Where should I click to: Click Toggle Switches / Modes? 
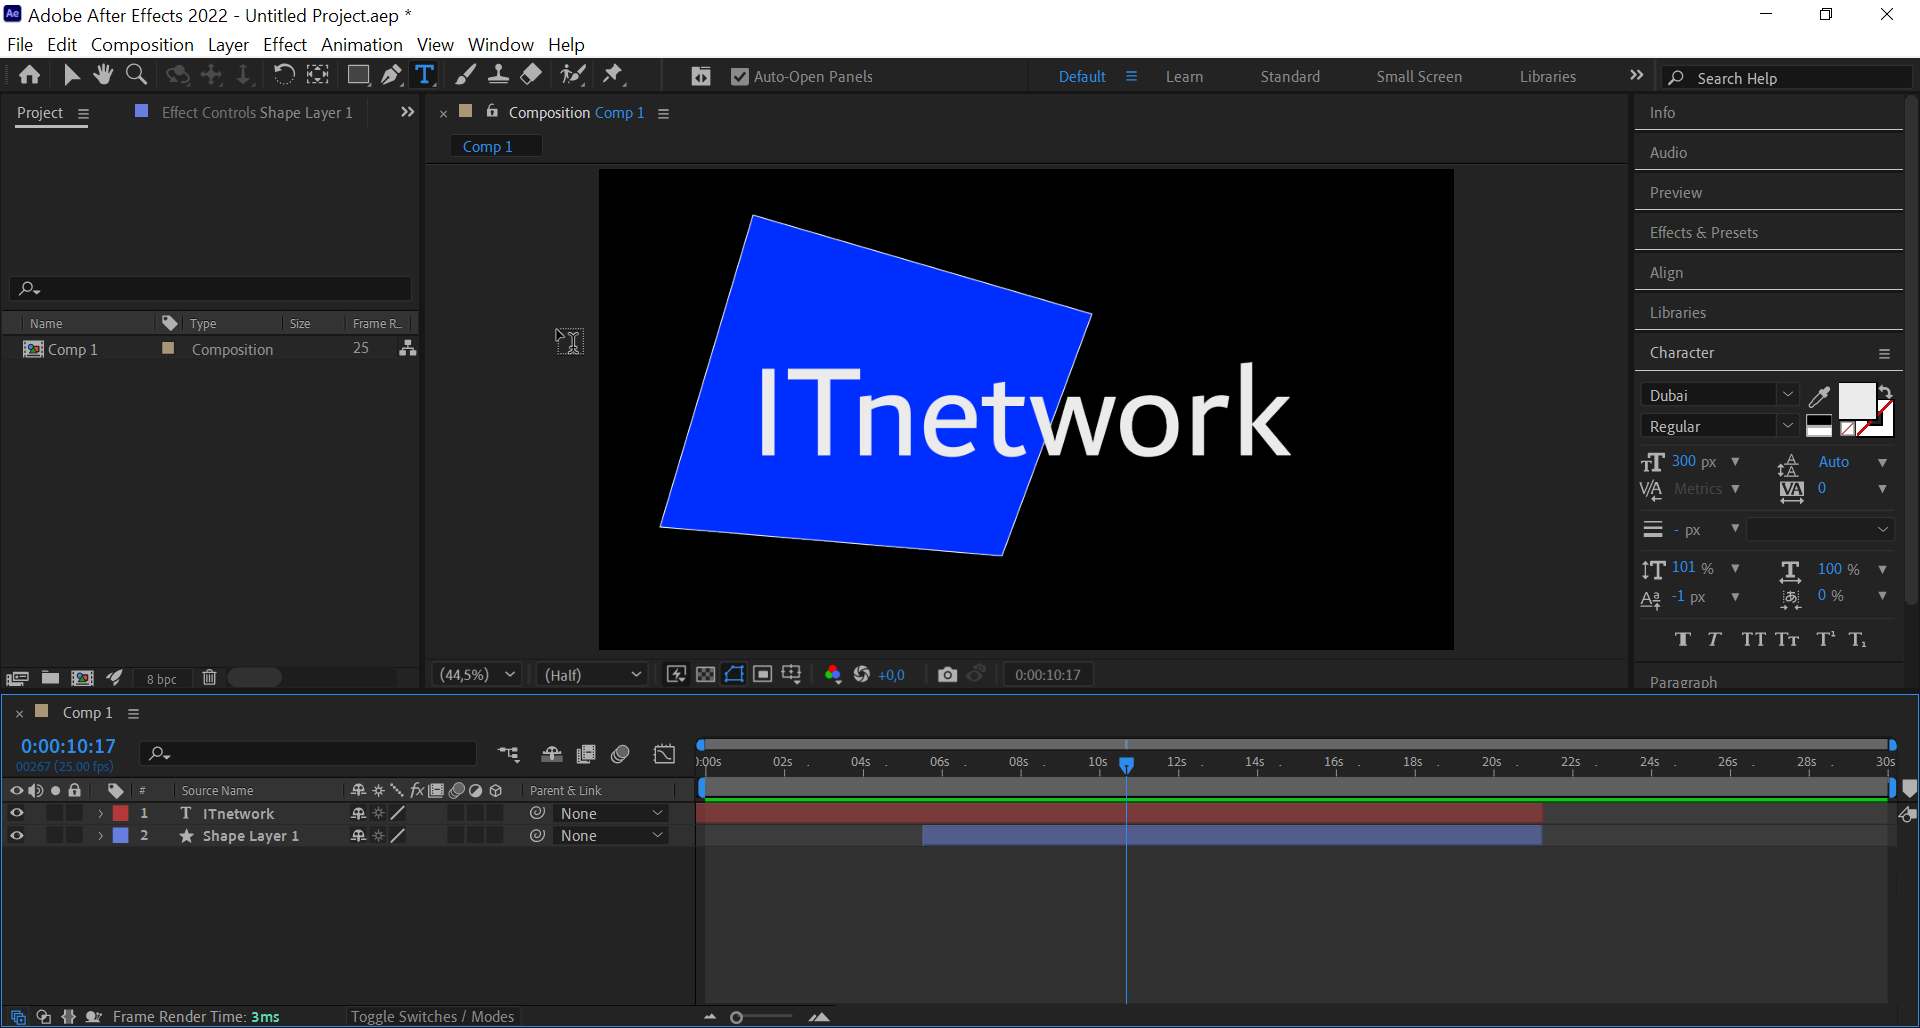click(432, 1016)
